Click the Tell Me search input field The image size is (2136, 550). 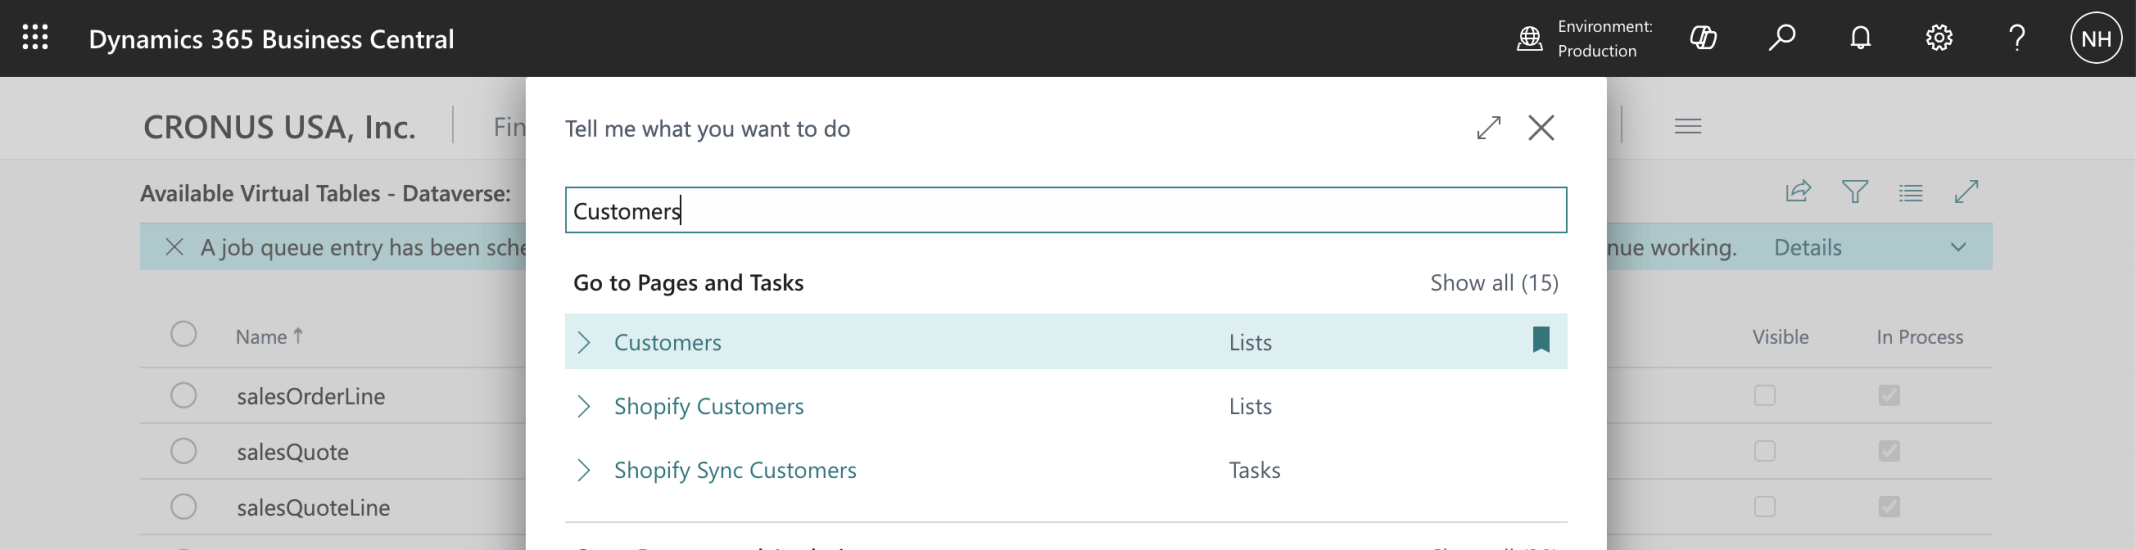point(1065,210)
